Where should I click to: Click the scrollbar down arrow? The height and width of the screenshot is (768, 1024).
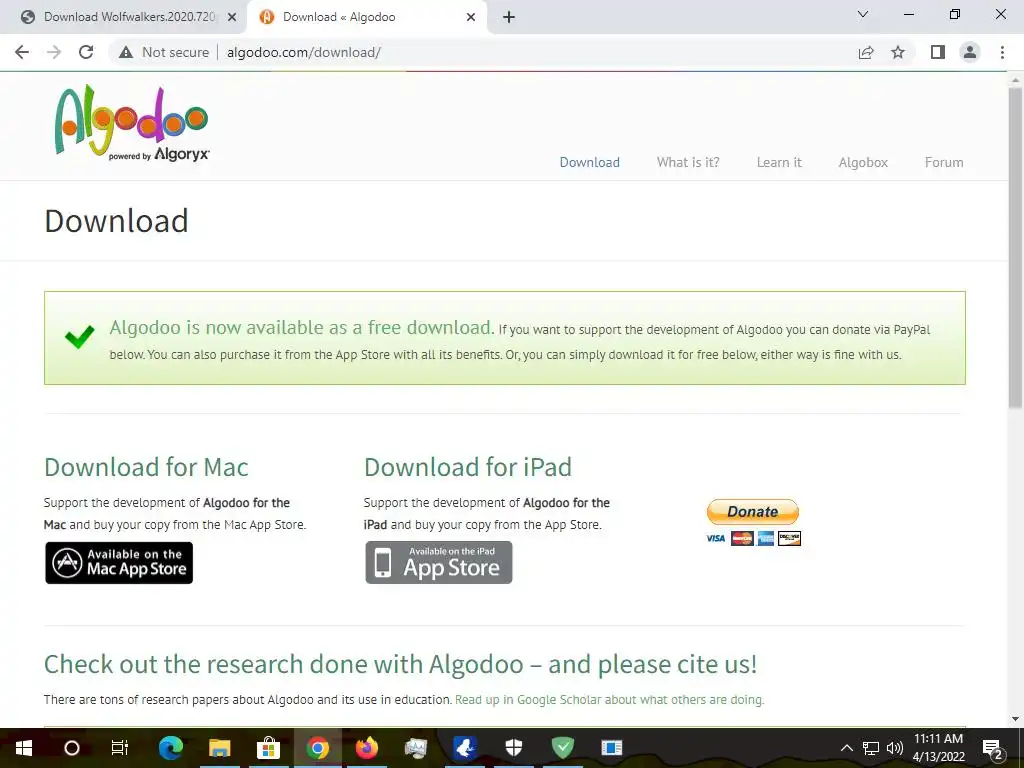click(x=1015, y=718)
